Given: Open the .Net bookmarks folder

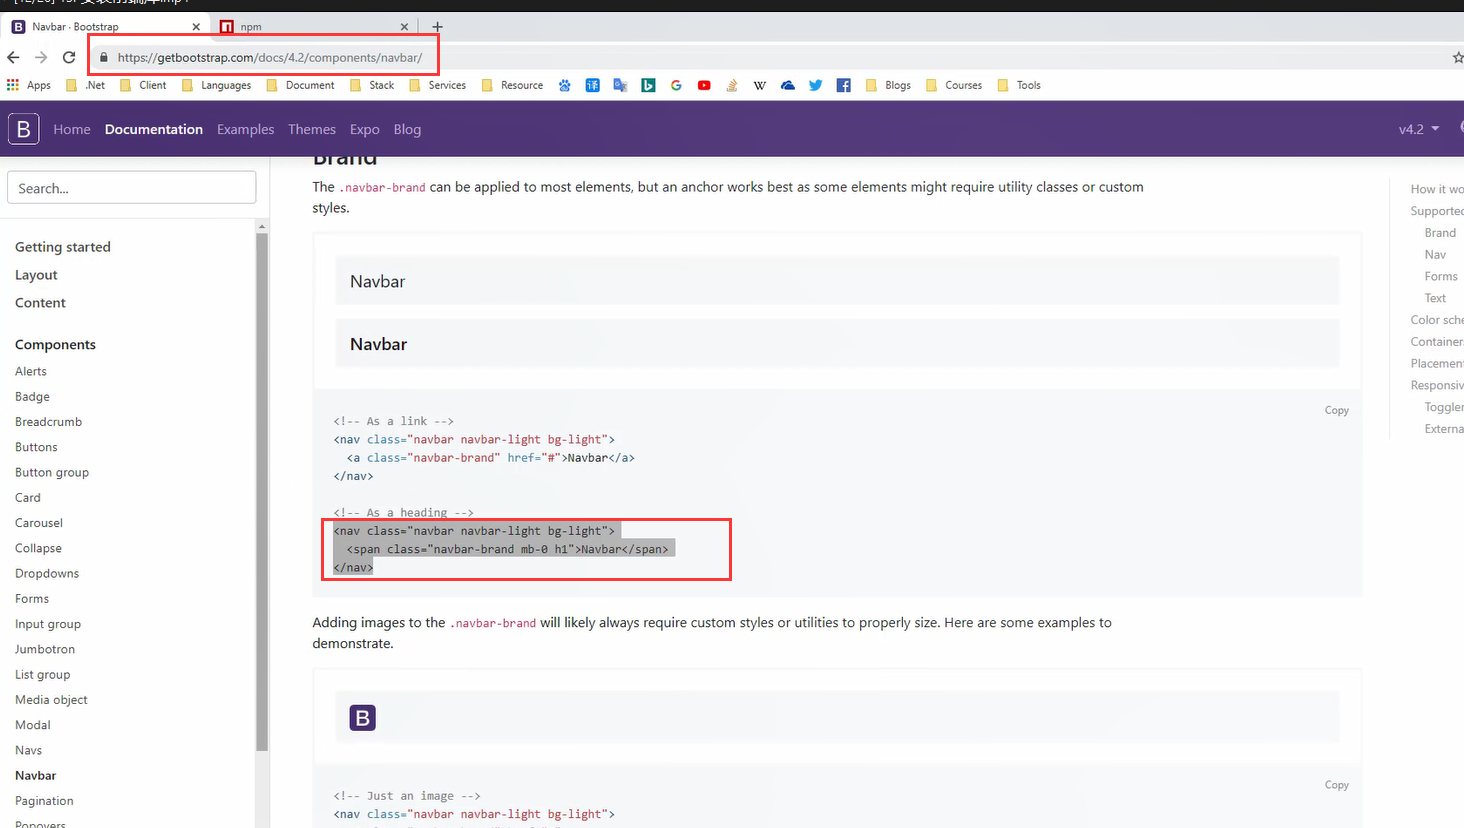Looking at the screenshot, I should (86, 85).
